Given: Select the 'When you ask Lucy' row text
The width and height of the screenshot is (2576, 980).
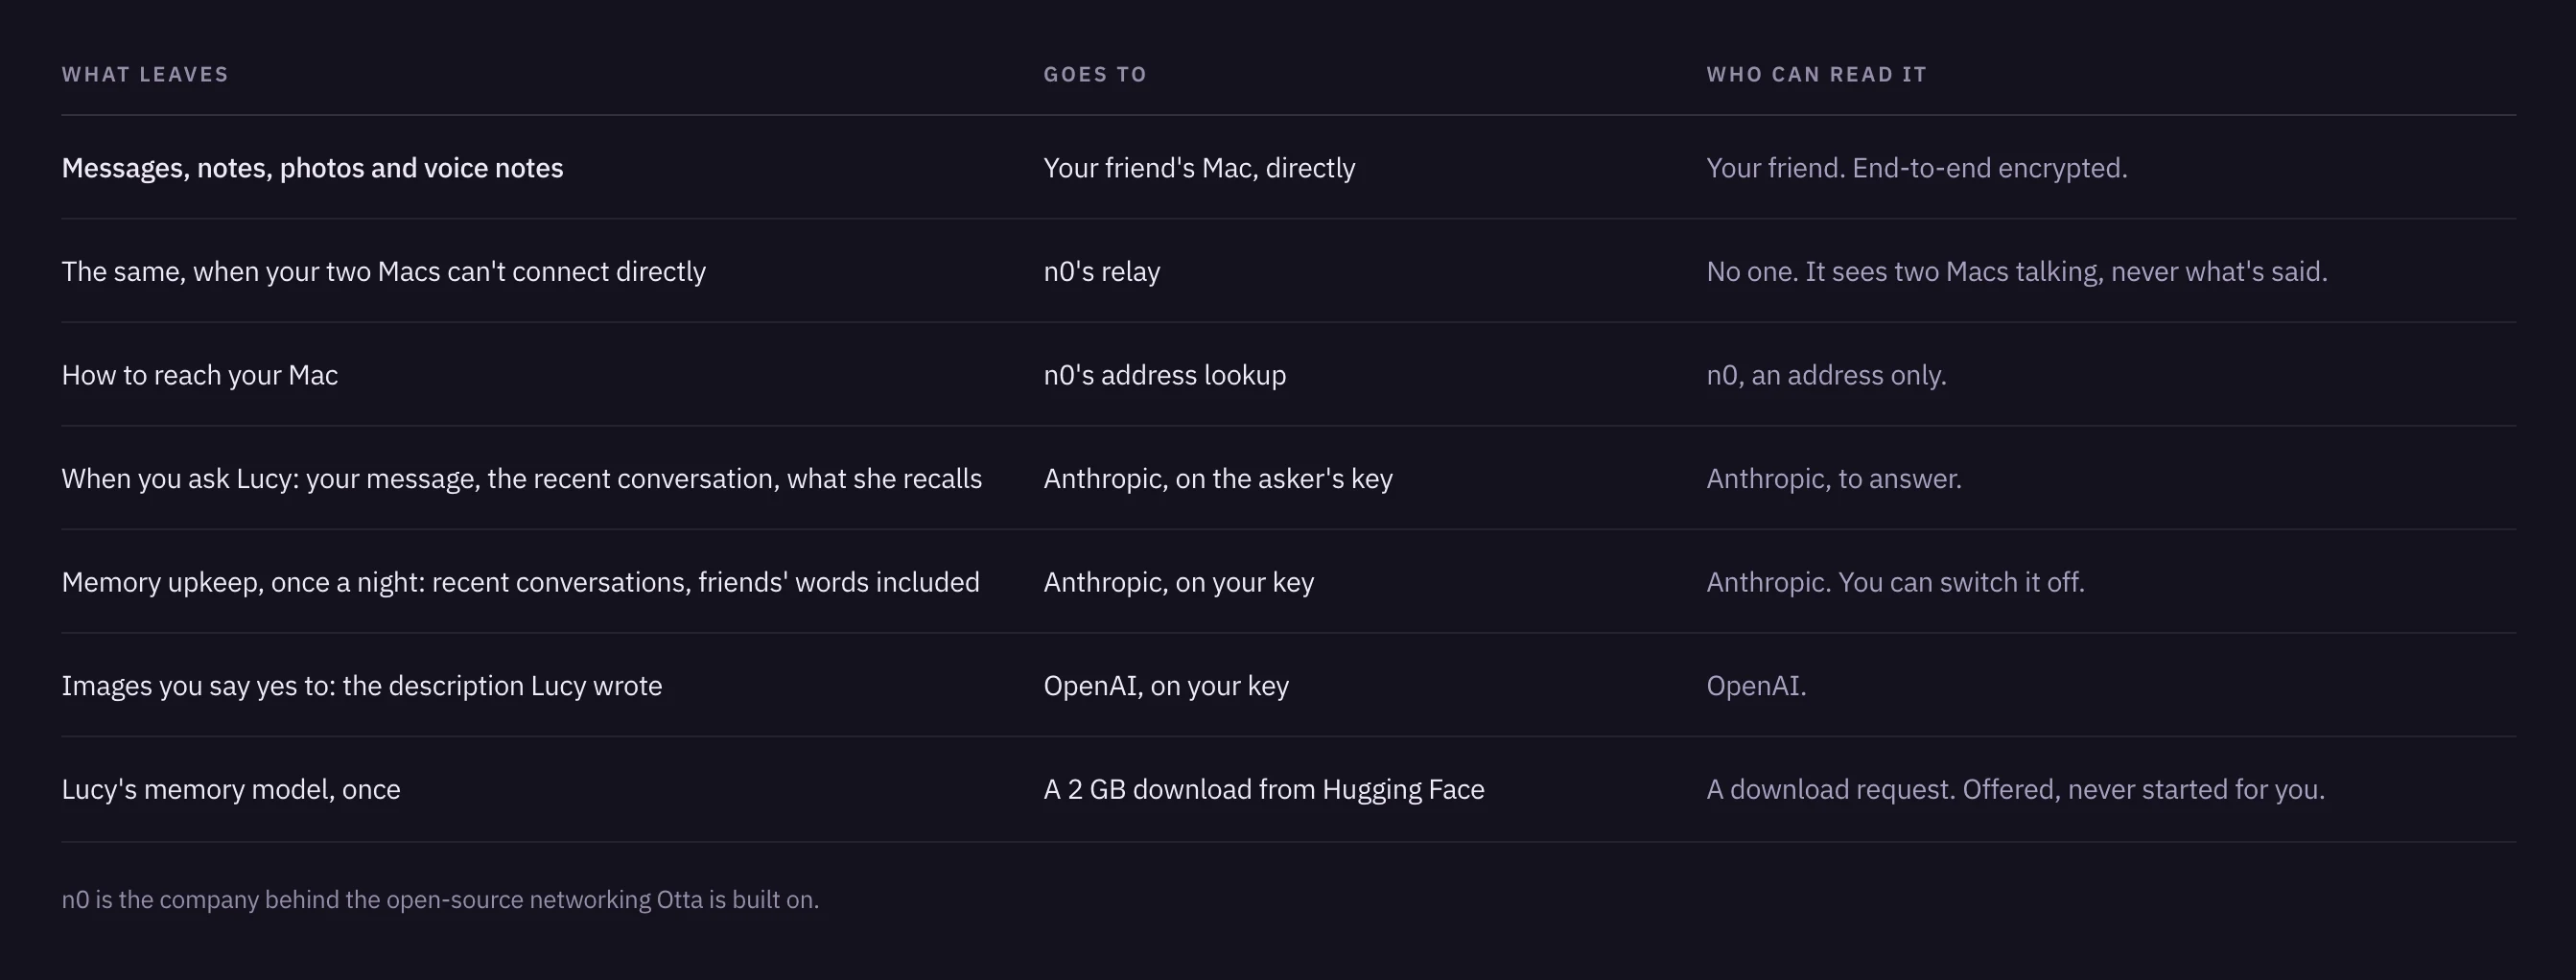Looking at the screenshot, I should tap(522, 479).
